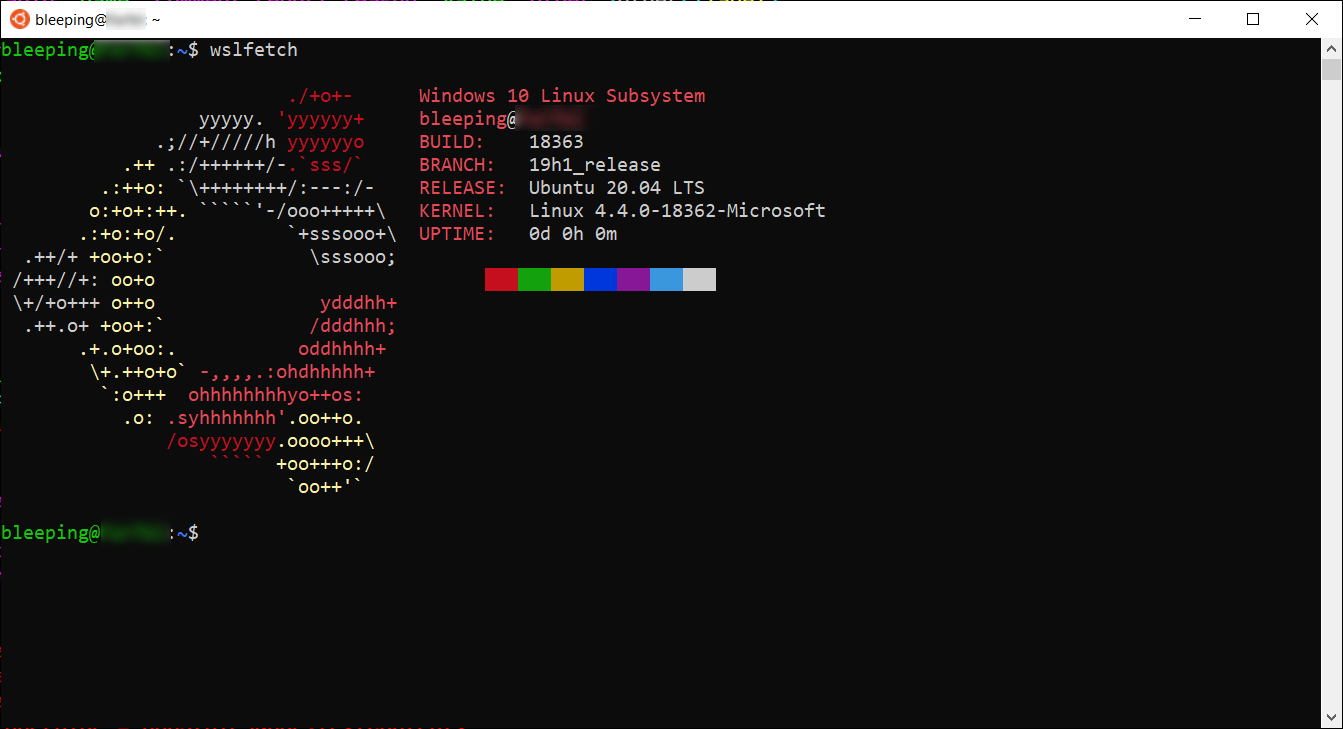1343x729 pixels.
Task: Minimize the terminal window
Action: 1196,19
